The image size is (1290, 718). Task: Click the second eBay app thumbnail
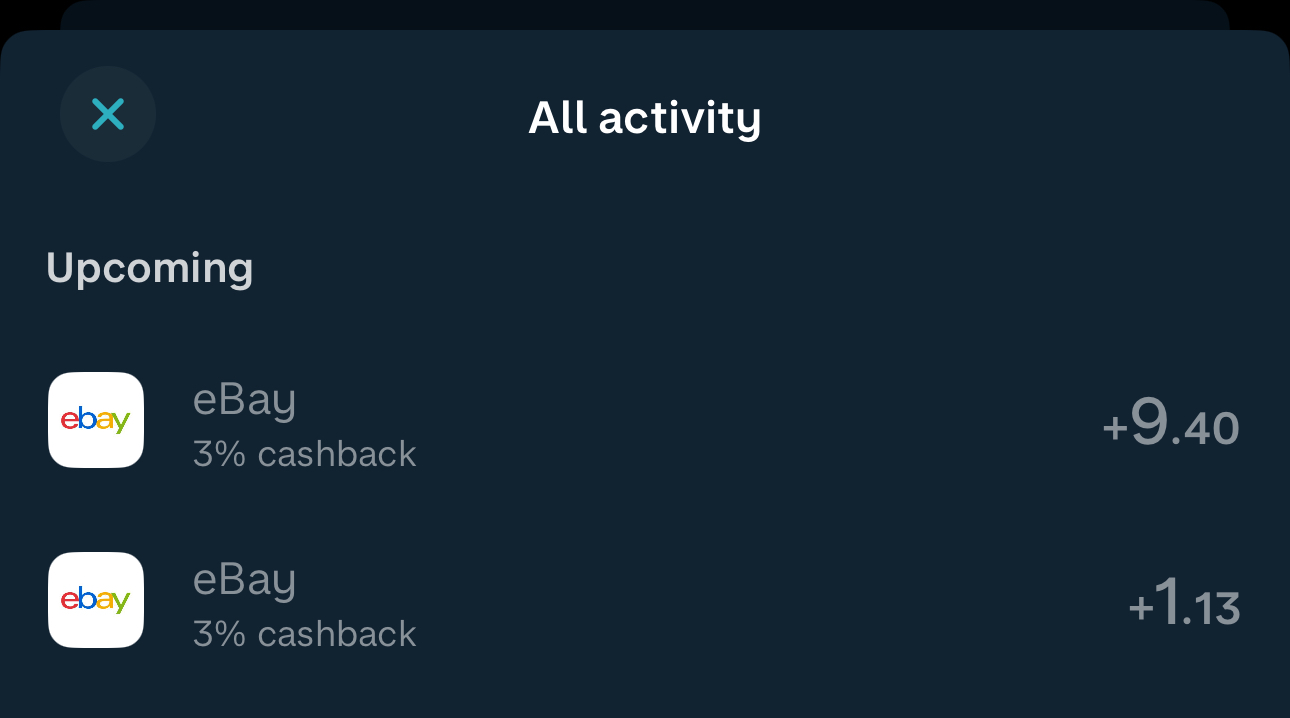tap(96, 600)
